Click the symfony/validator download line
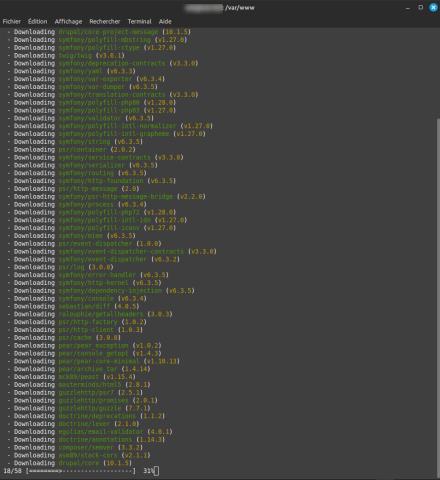Viewport: 440px width, 480px height. [x=80, y=118]
